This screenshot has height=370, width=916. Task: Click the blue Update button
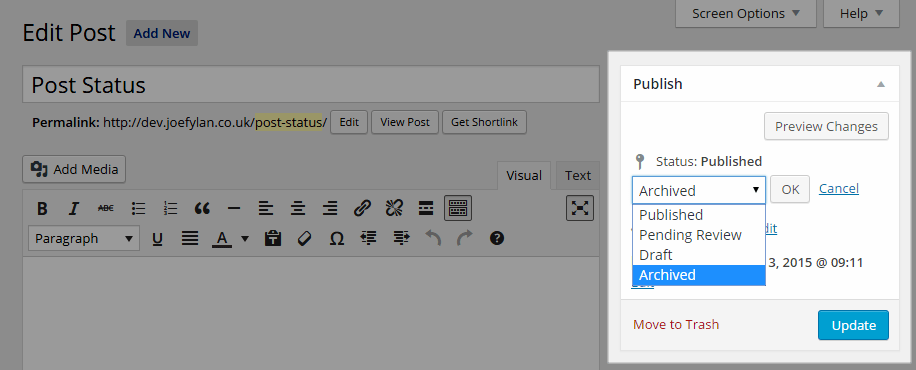click(853, 325)
